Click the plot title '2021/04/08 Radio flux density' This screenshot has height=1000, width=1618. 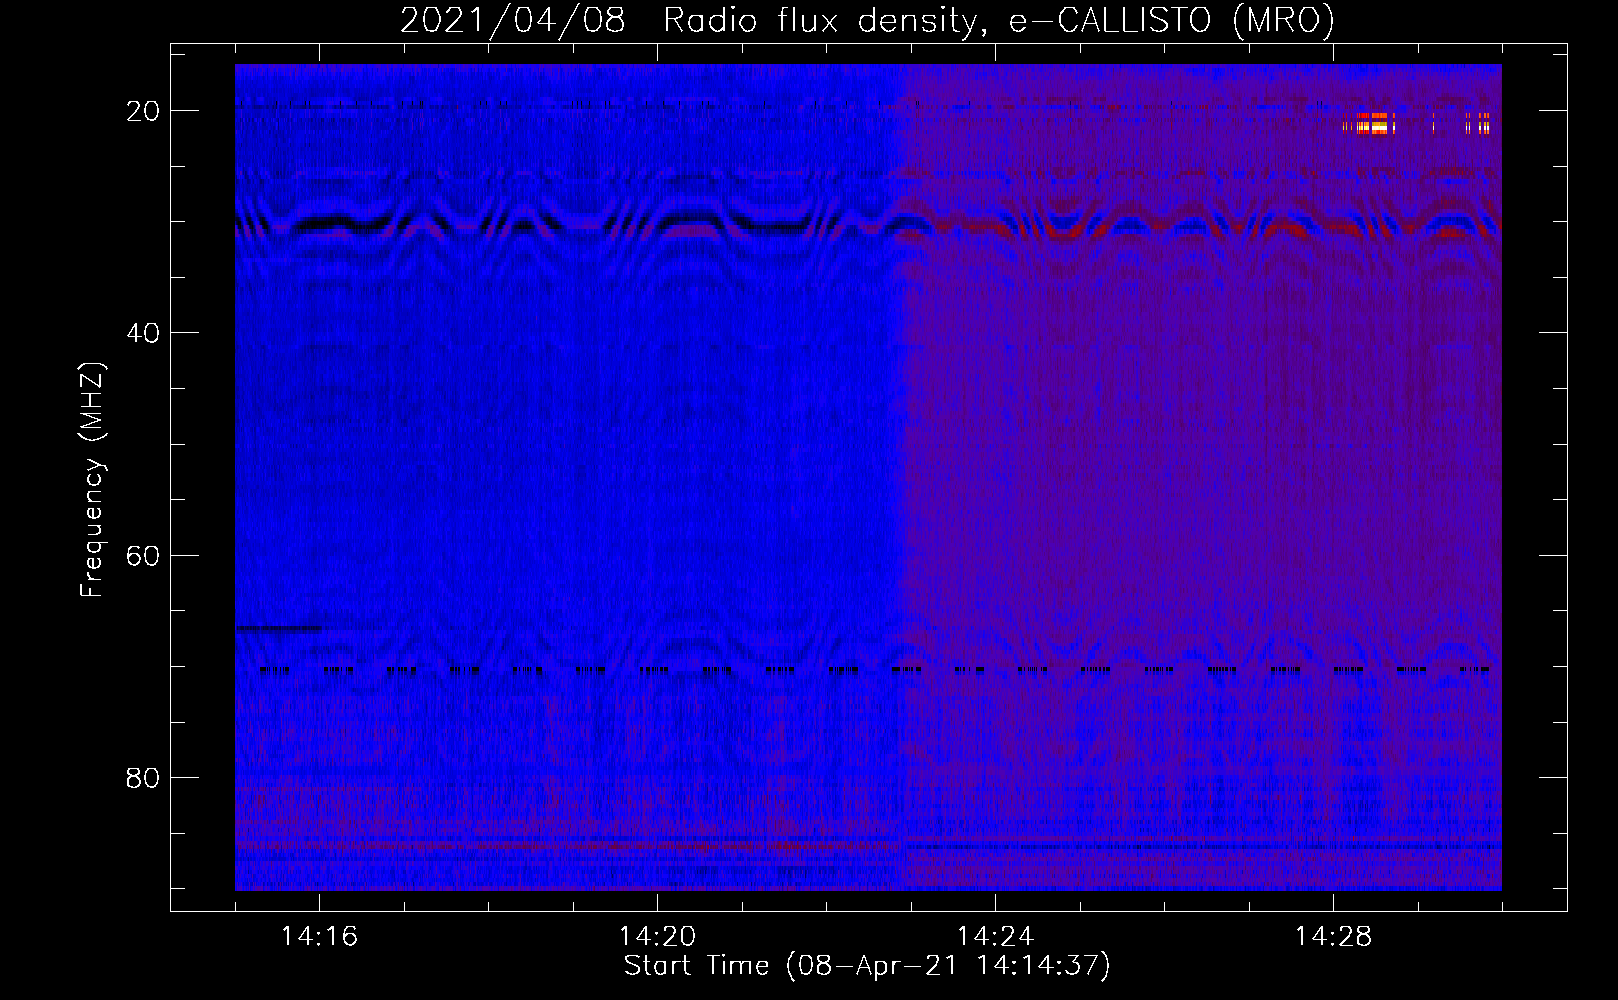[x=687, y=20]
